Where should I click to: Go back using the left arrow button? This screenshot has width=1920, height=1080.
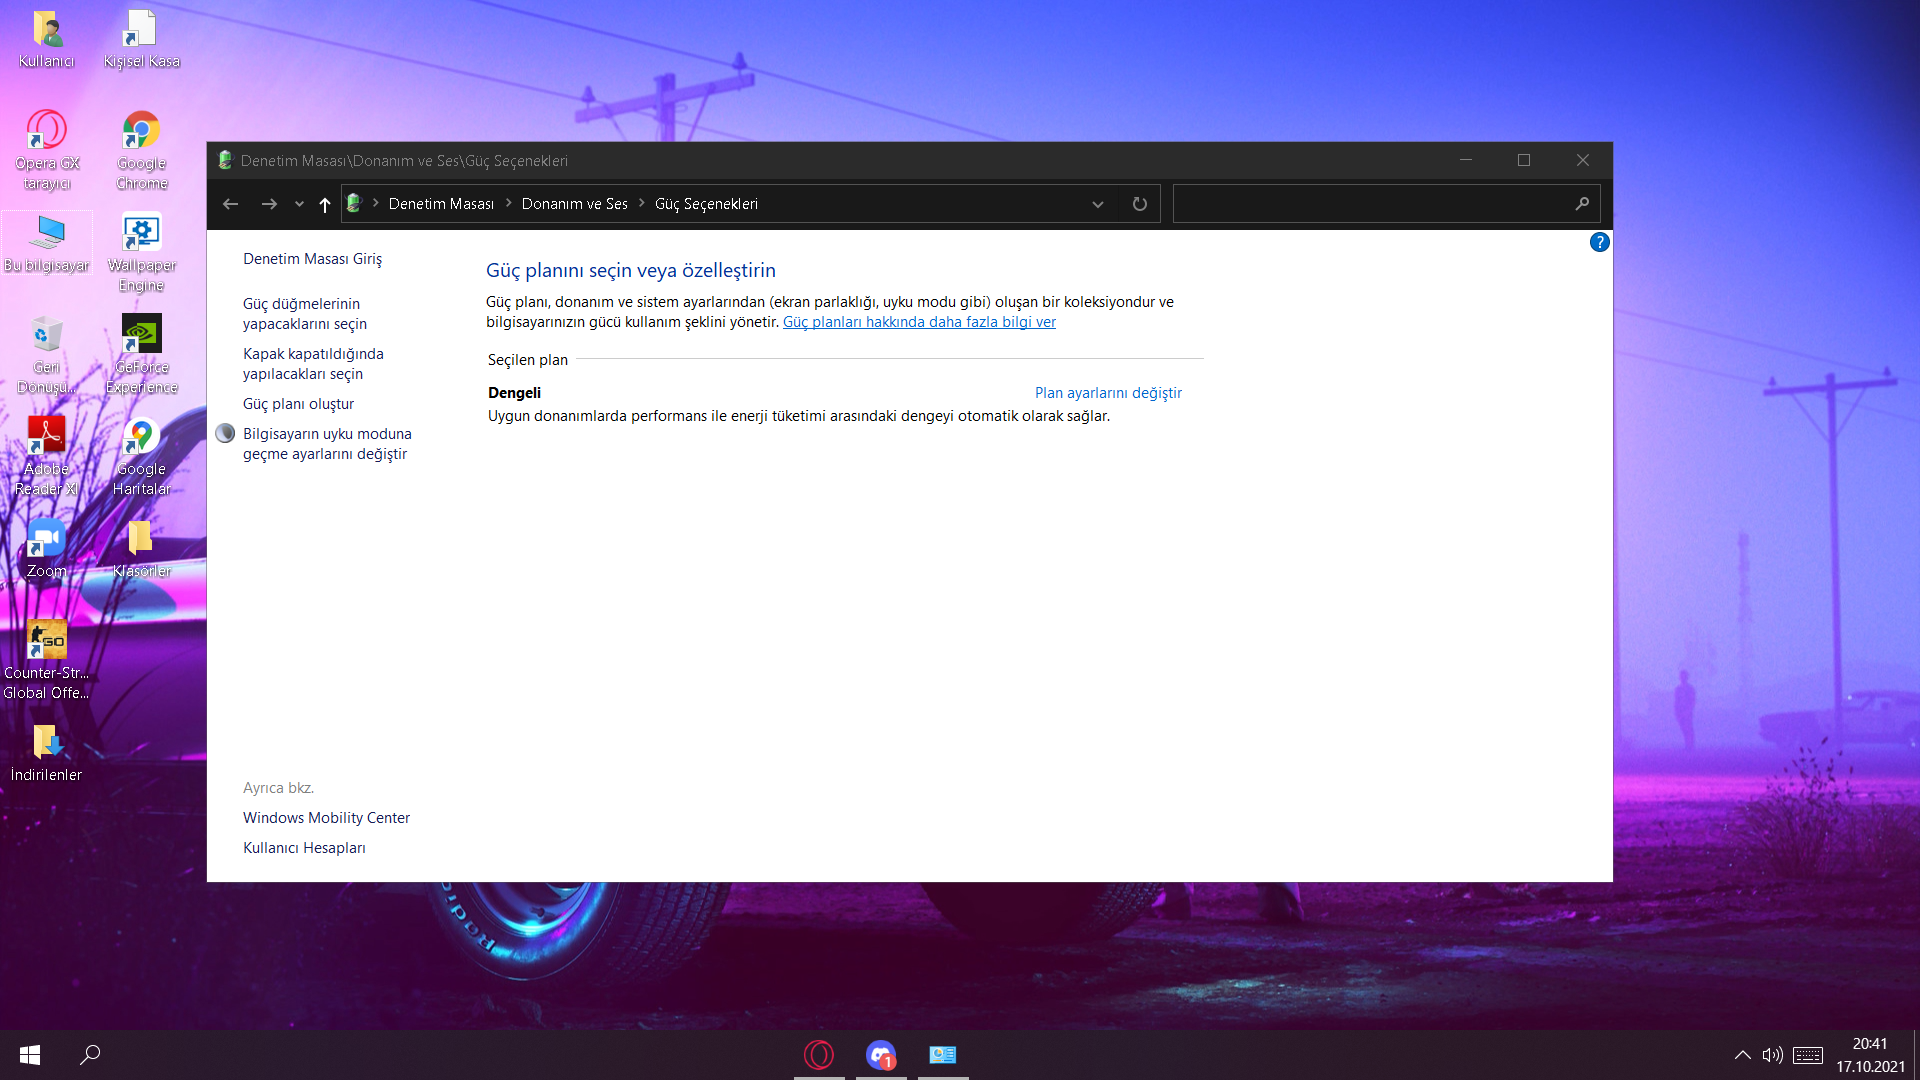tap(230, 204)
